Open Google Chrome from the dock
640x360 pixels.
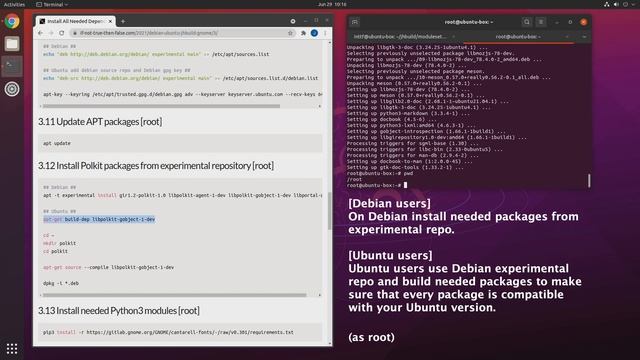[12, 21]
